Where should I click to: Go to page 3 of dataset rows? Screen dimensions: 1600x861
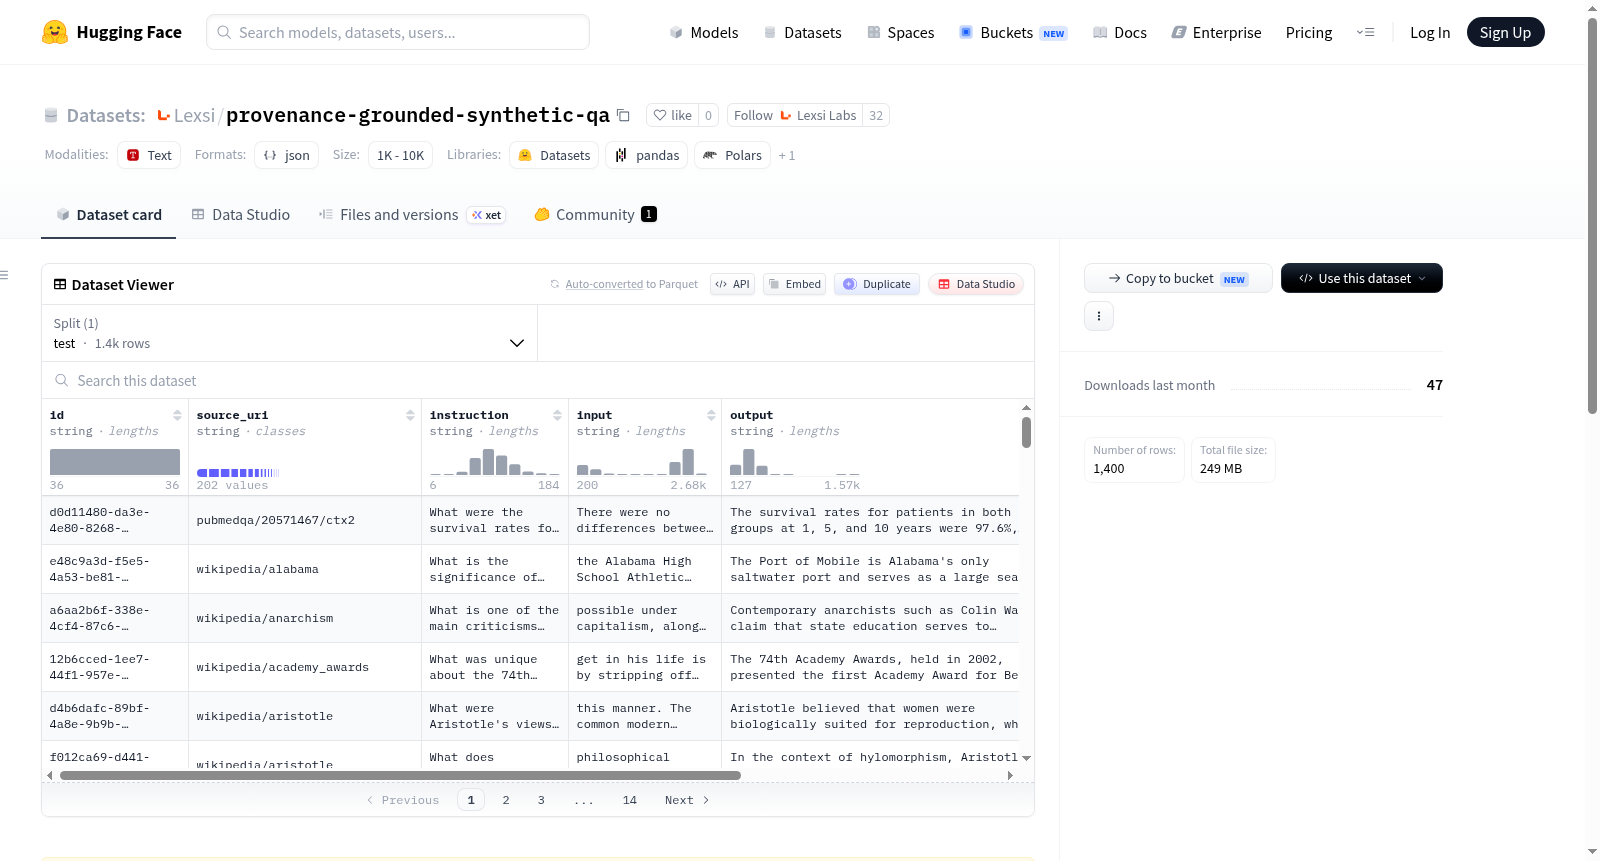coord(541,800)
